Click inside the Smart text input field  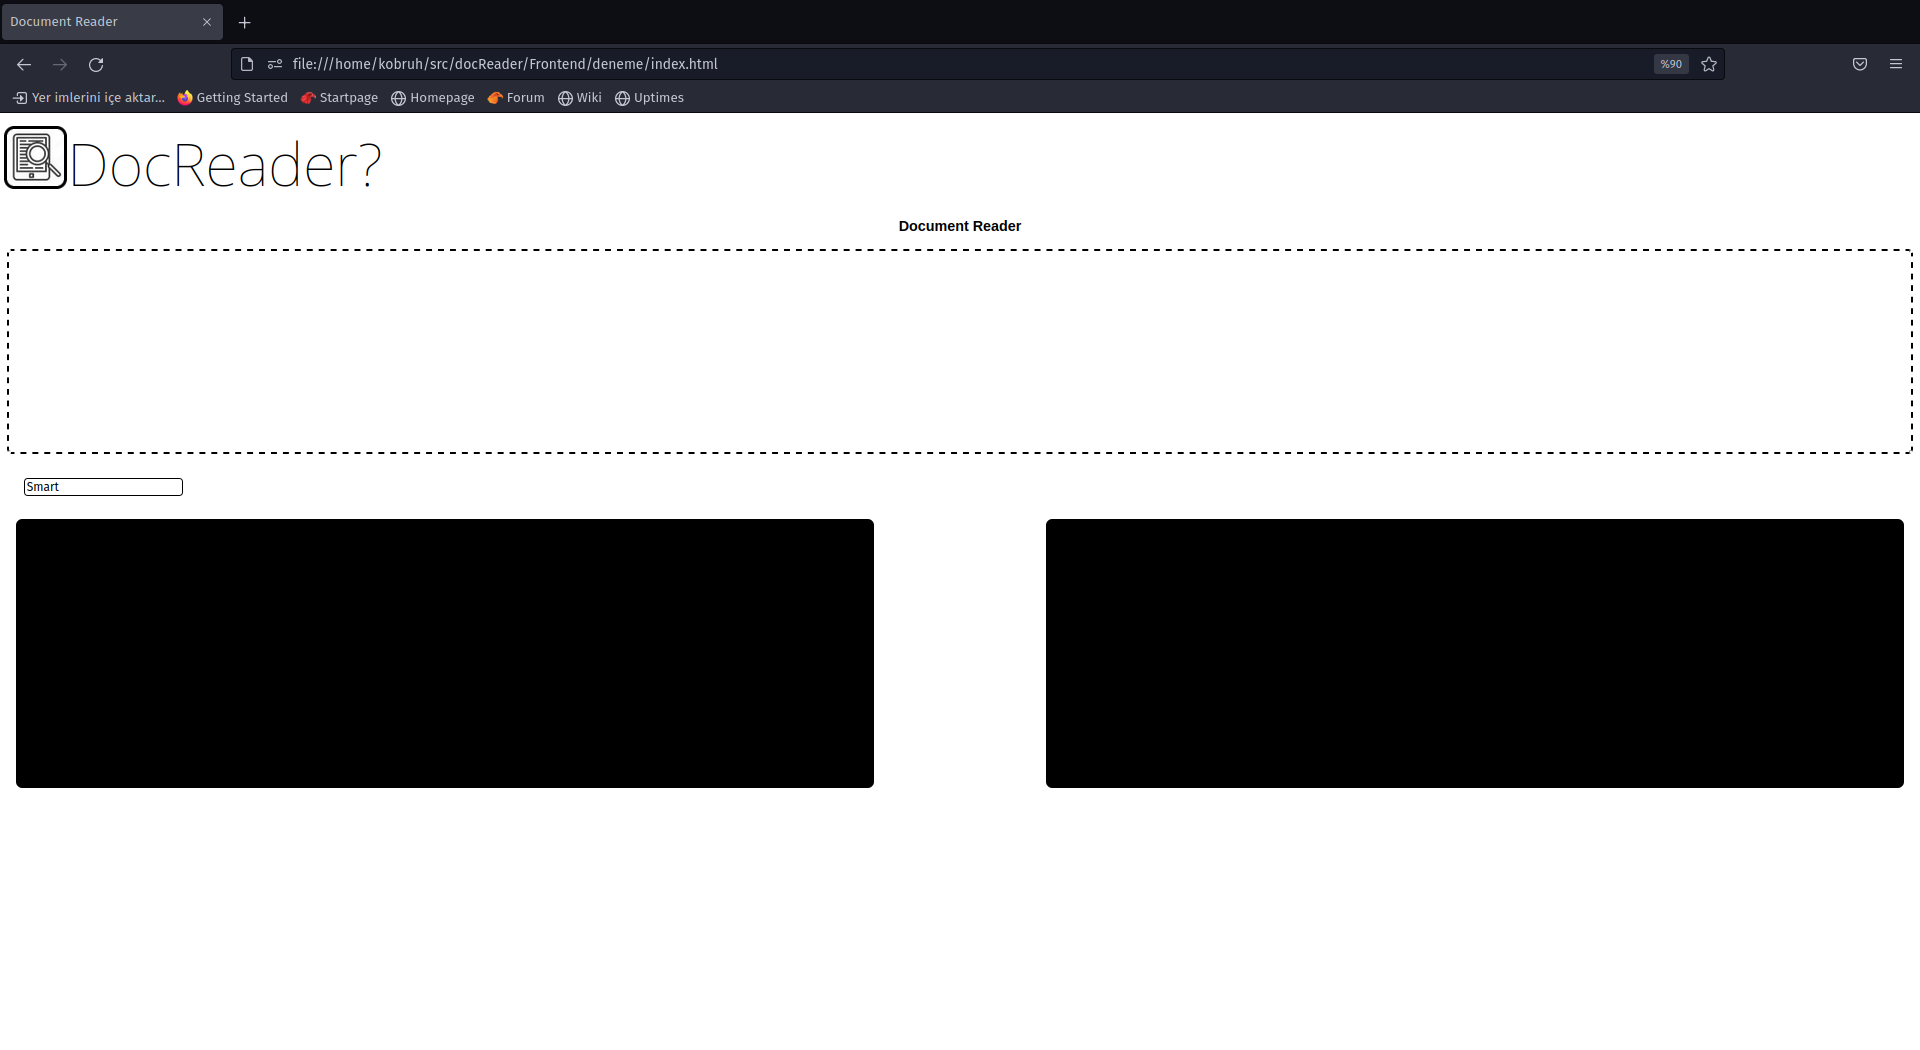103,487
